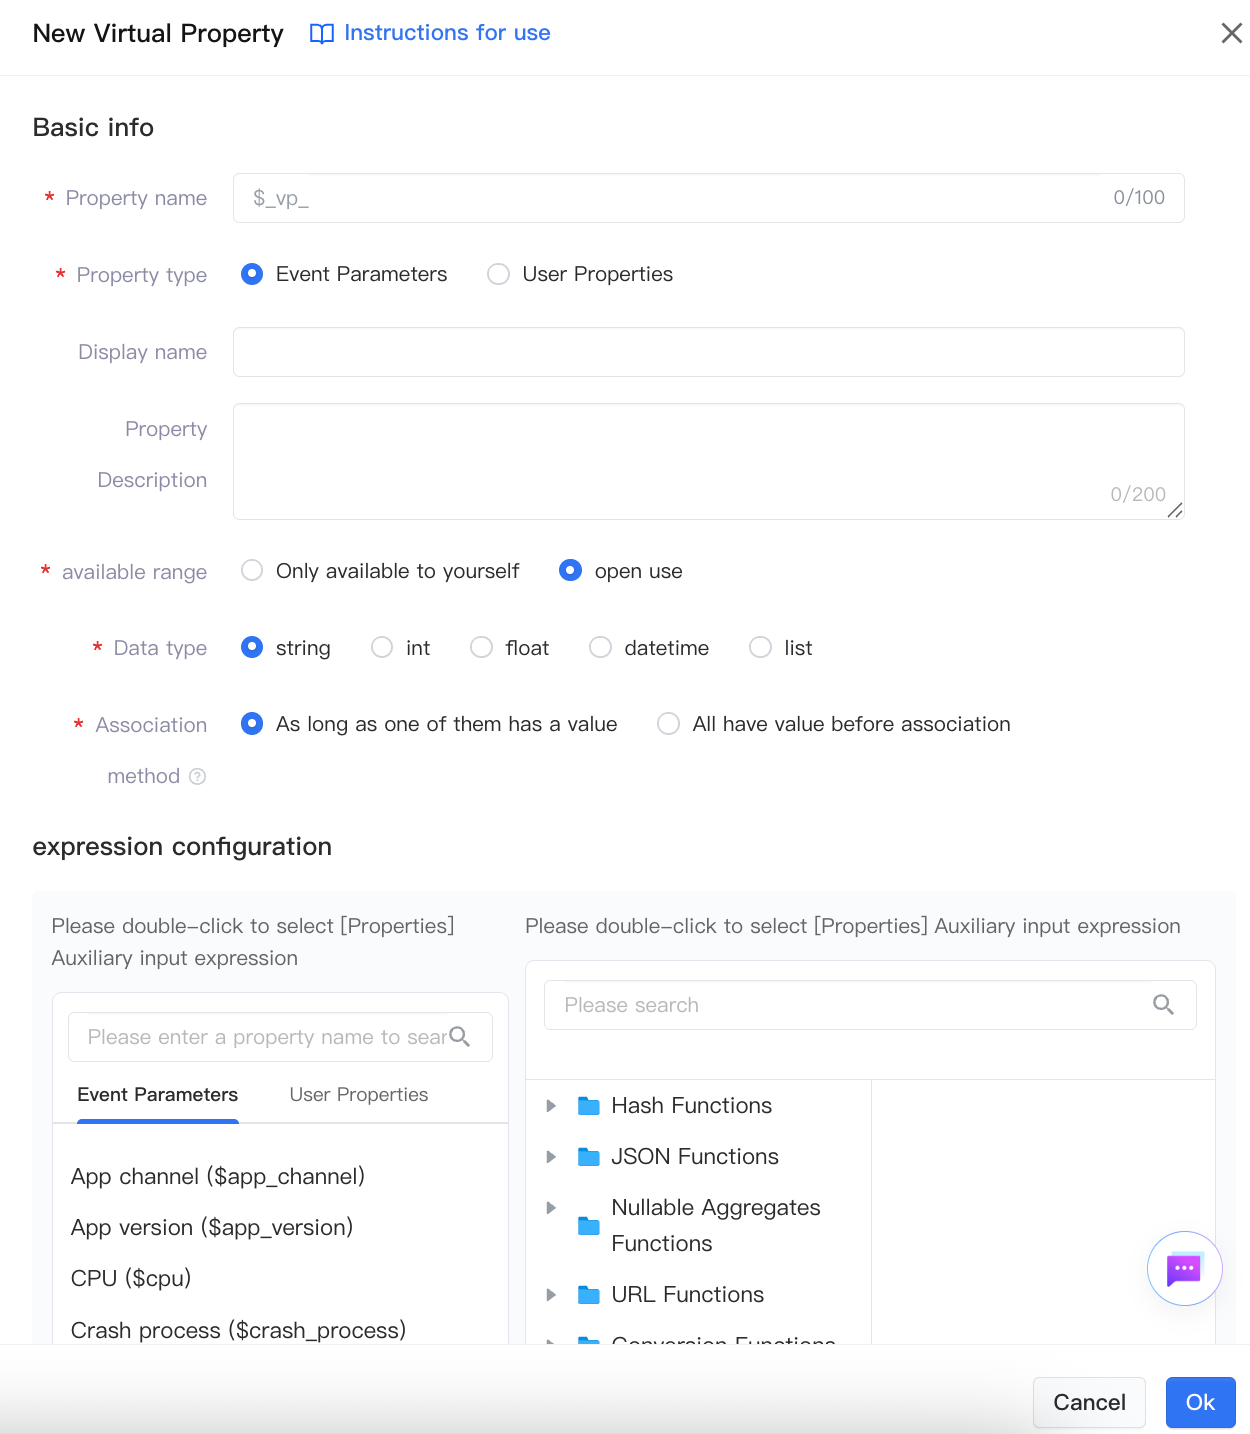Click the property name search magnifier icon
This screenshot has width=1250, height=1434.
click(x=460, y=1037)
